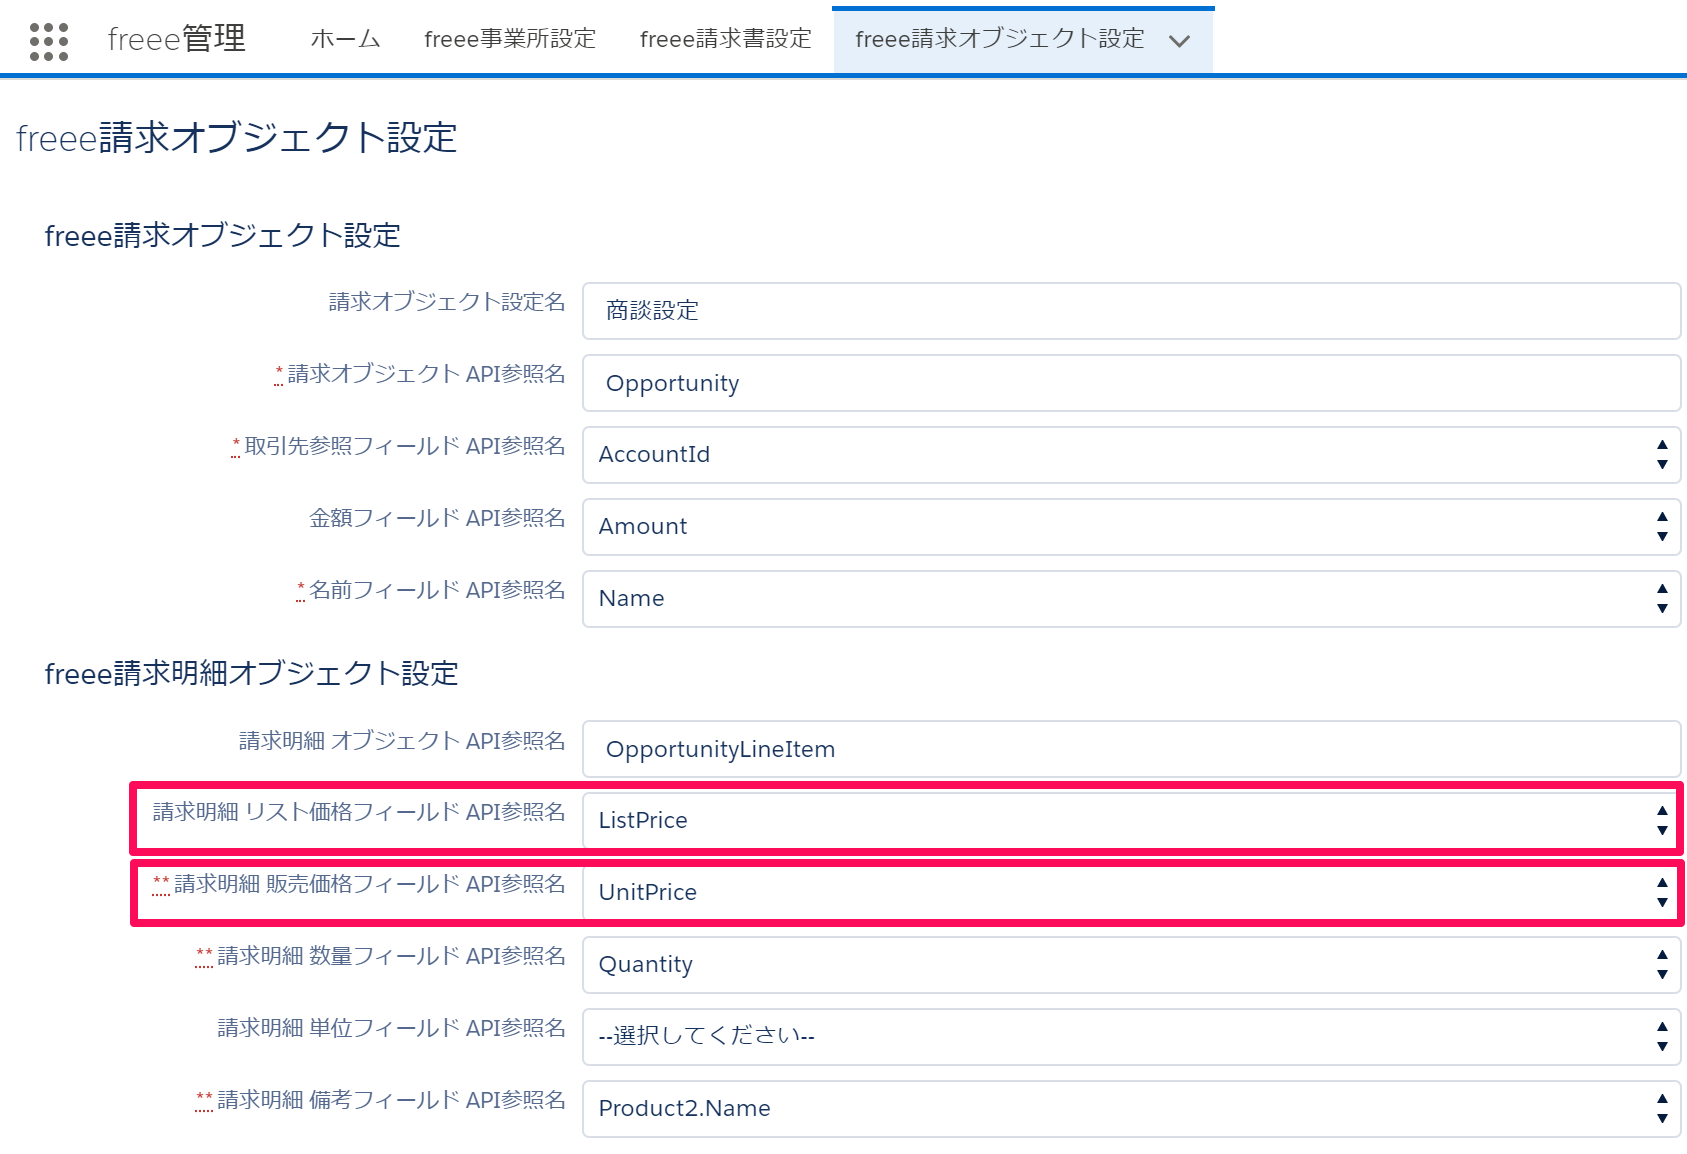Open the ホーム tab
The image size is (1687, 1154).
[x=345, y=39]
